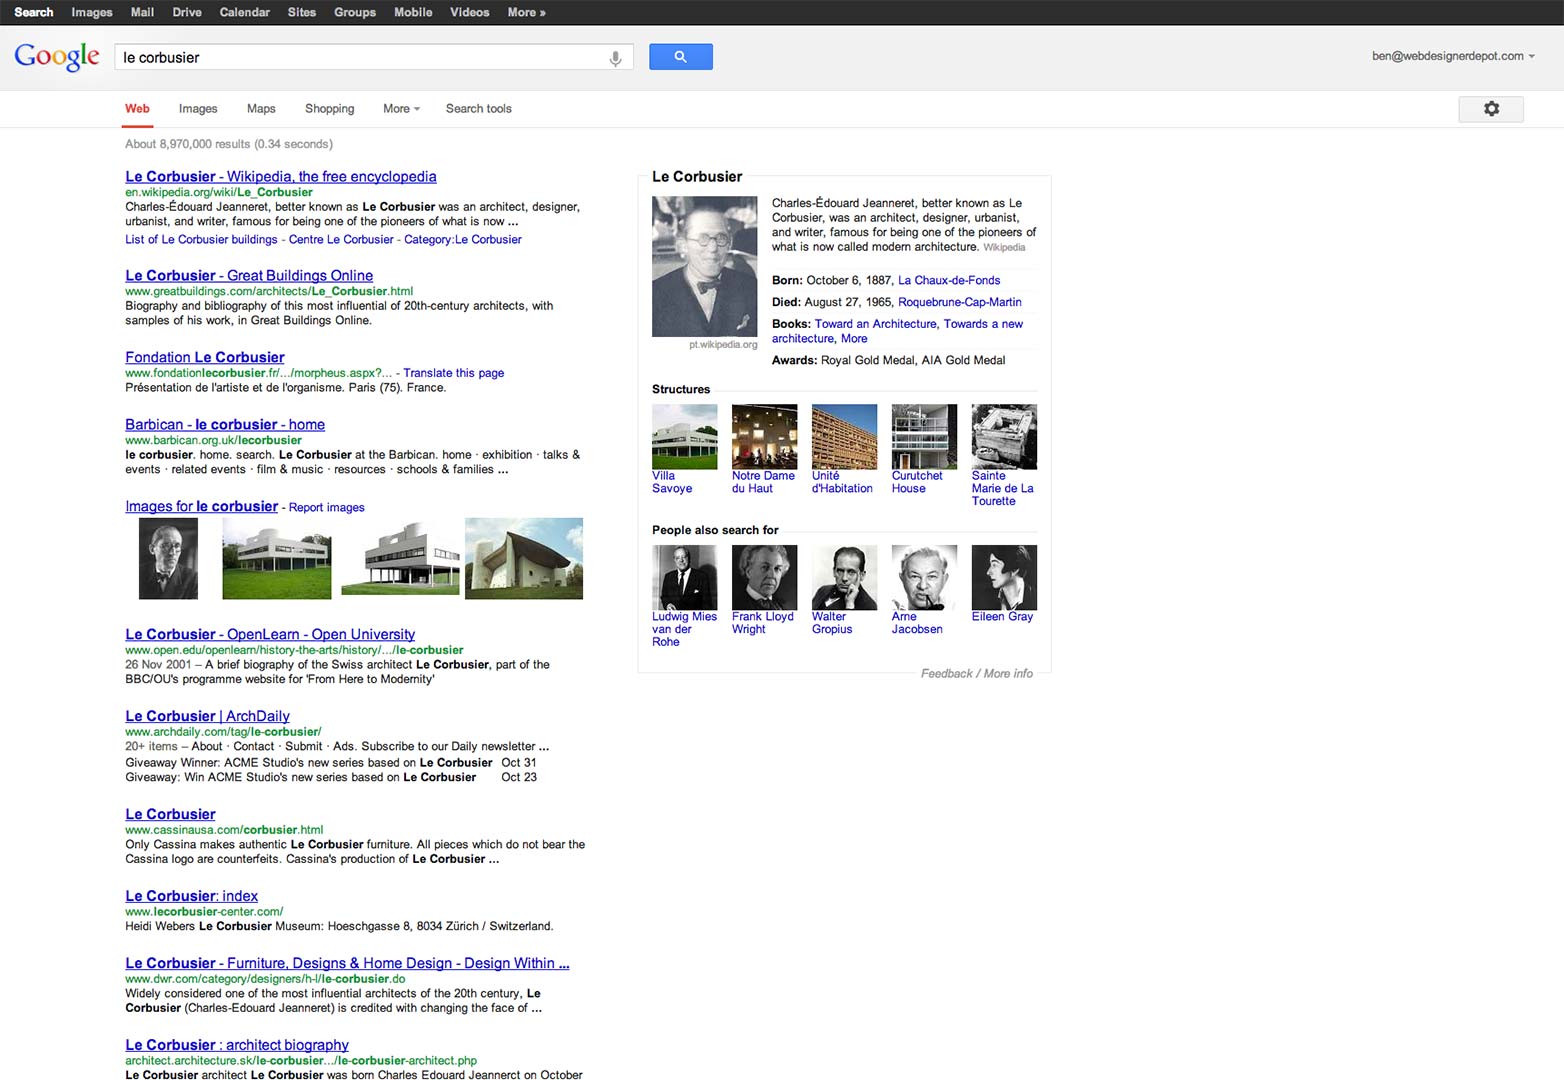Open the account email dropdown

1452,57
